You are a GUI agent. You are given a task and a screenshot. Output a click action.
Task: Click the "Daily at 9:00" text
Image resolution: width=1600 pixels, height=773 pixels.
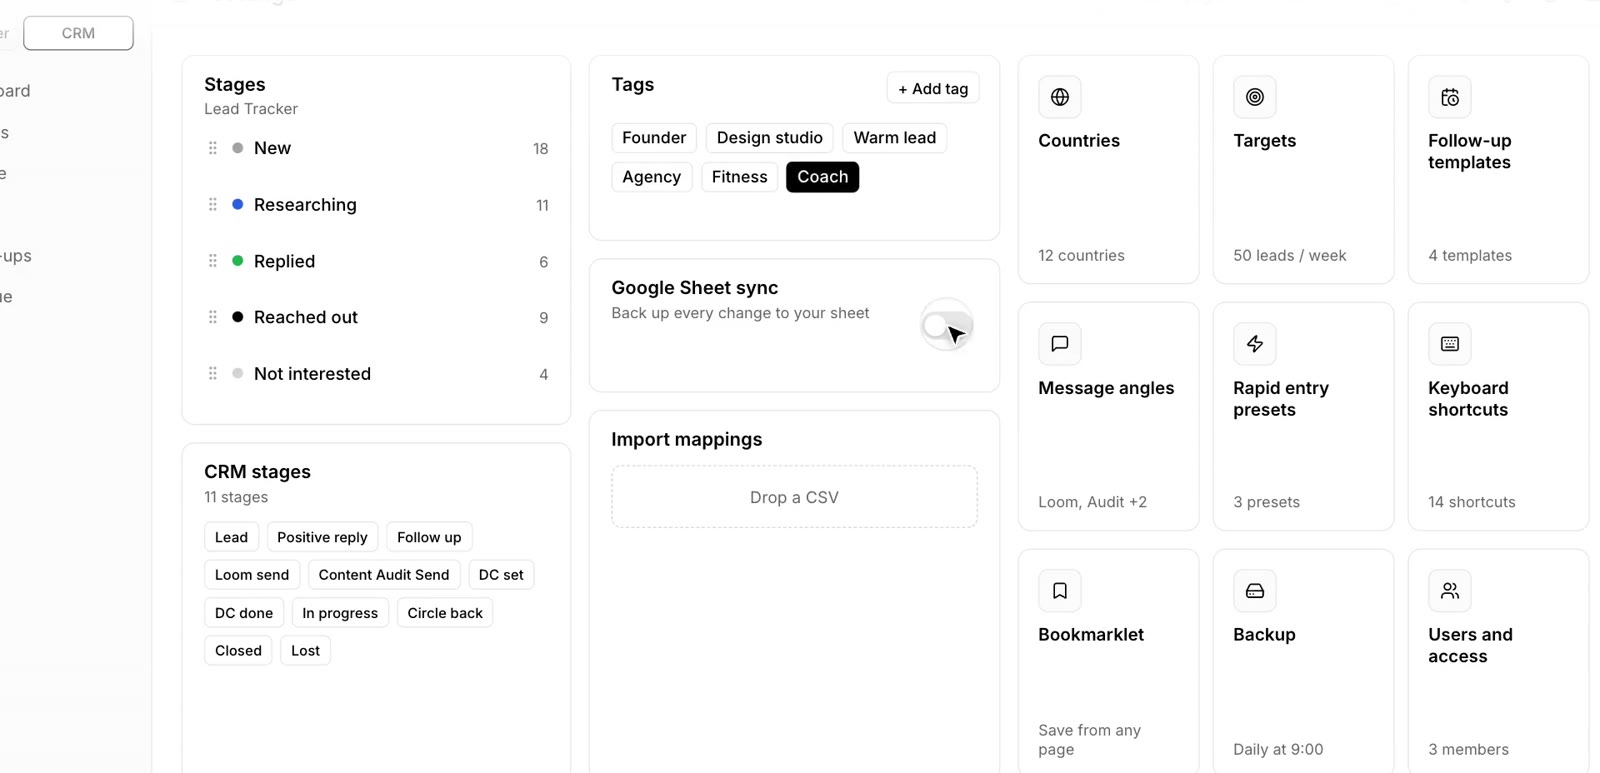point(1278,750)
